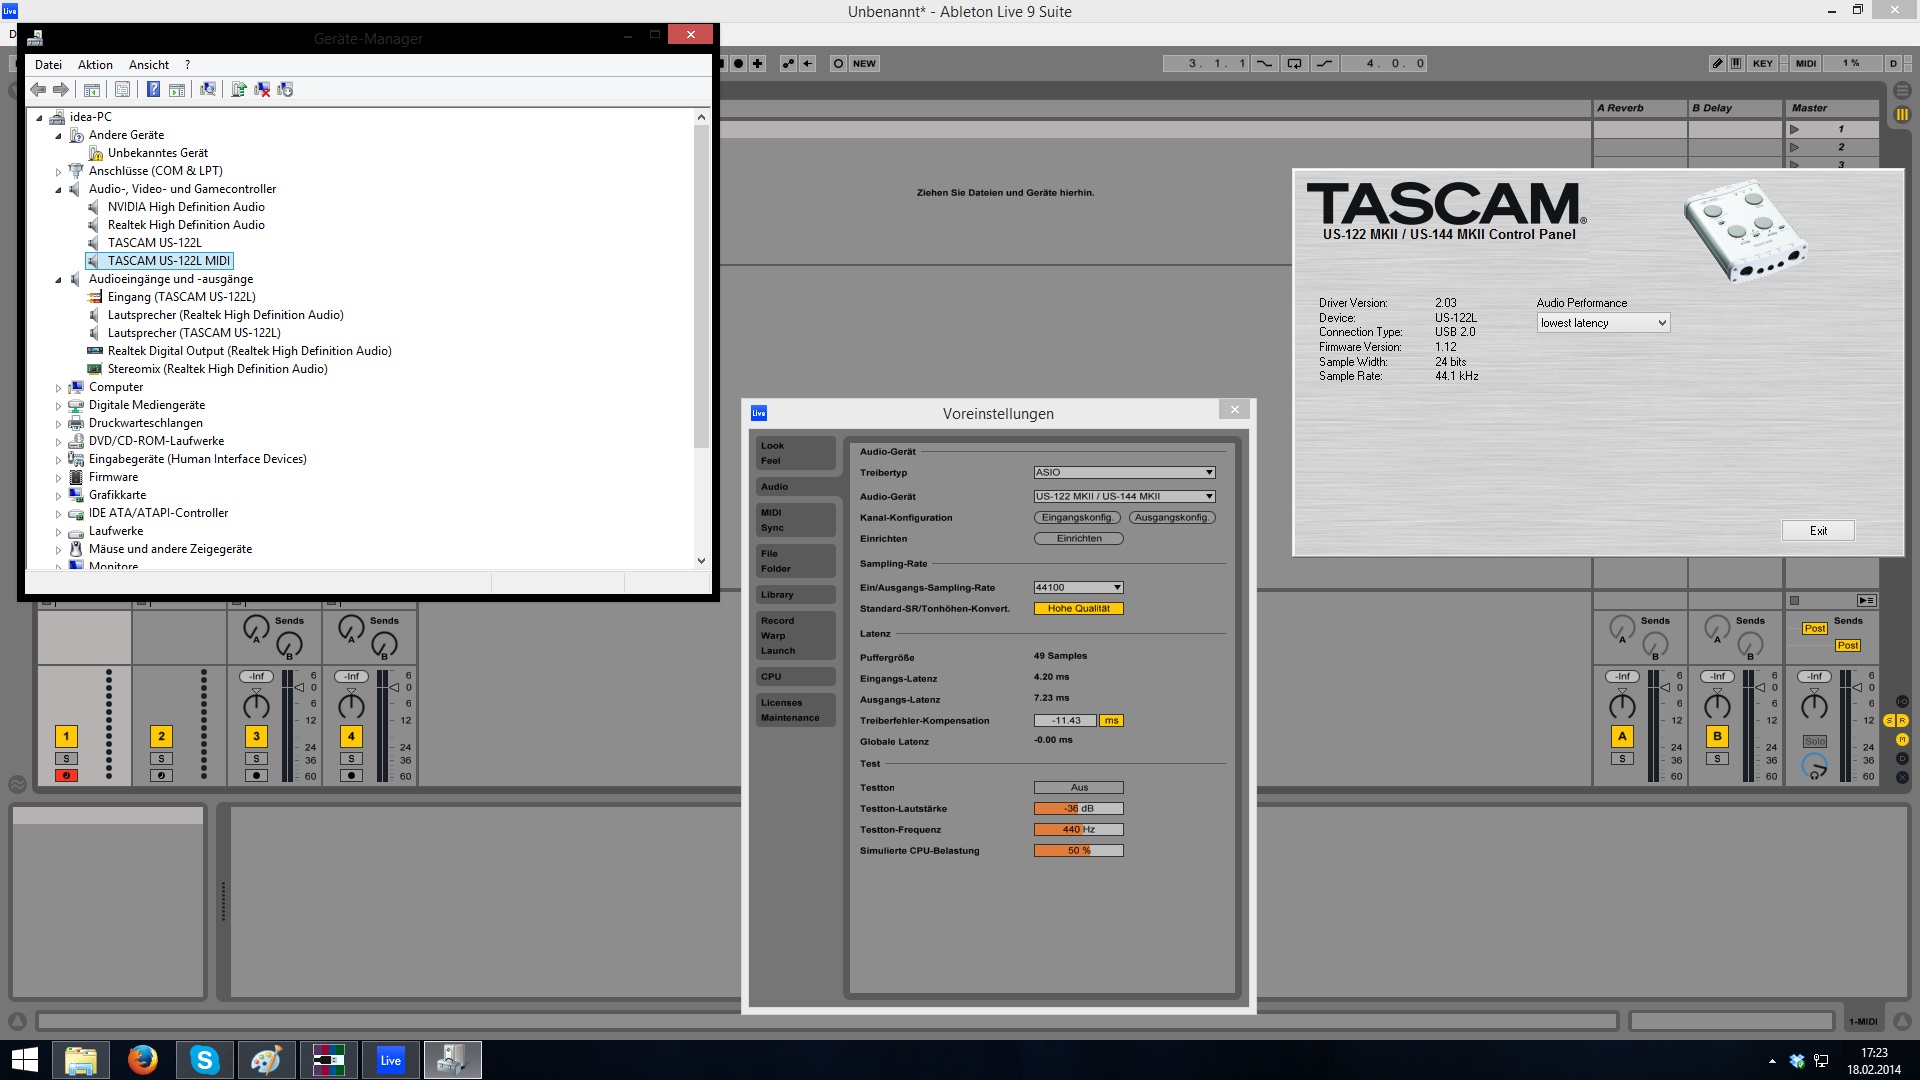The height and width of the screenshot is (1080, 1920).
Task: Open Treibertyp ASIO dropdown
Action: 1124,472
